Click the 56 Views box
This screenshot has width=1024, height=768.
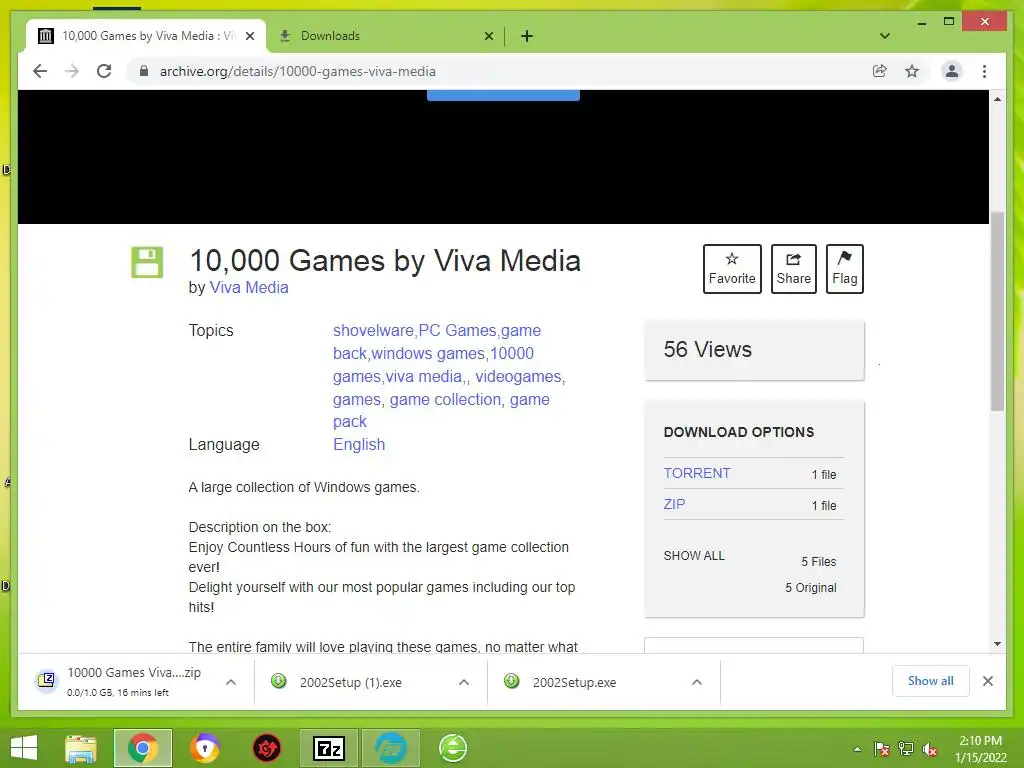tap(754, 350)
